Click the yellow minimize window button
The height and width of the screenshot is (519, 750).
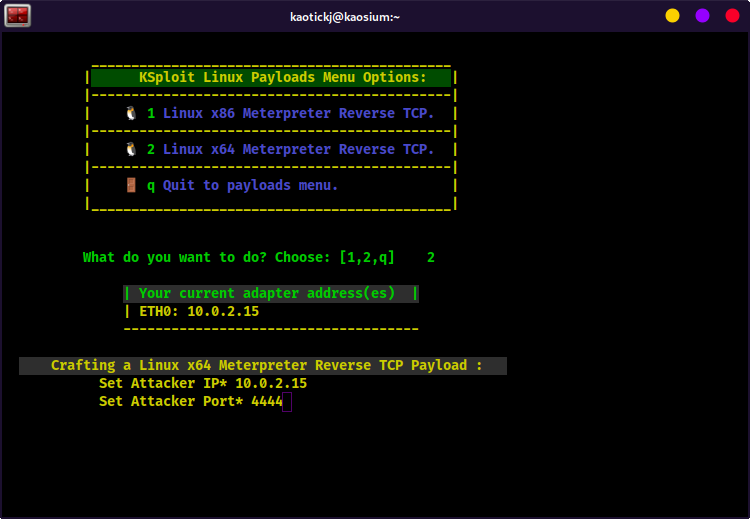[672, 16]
